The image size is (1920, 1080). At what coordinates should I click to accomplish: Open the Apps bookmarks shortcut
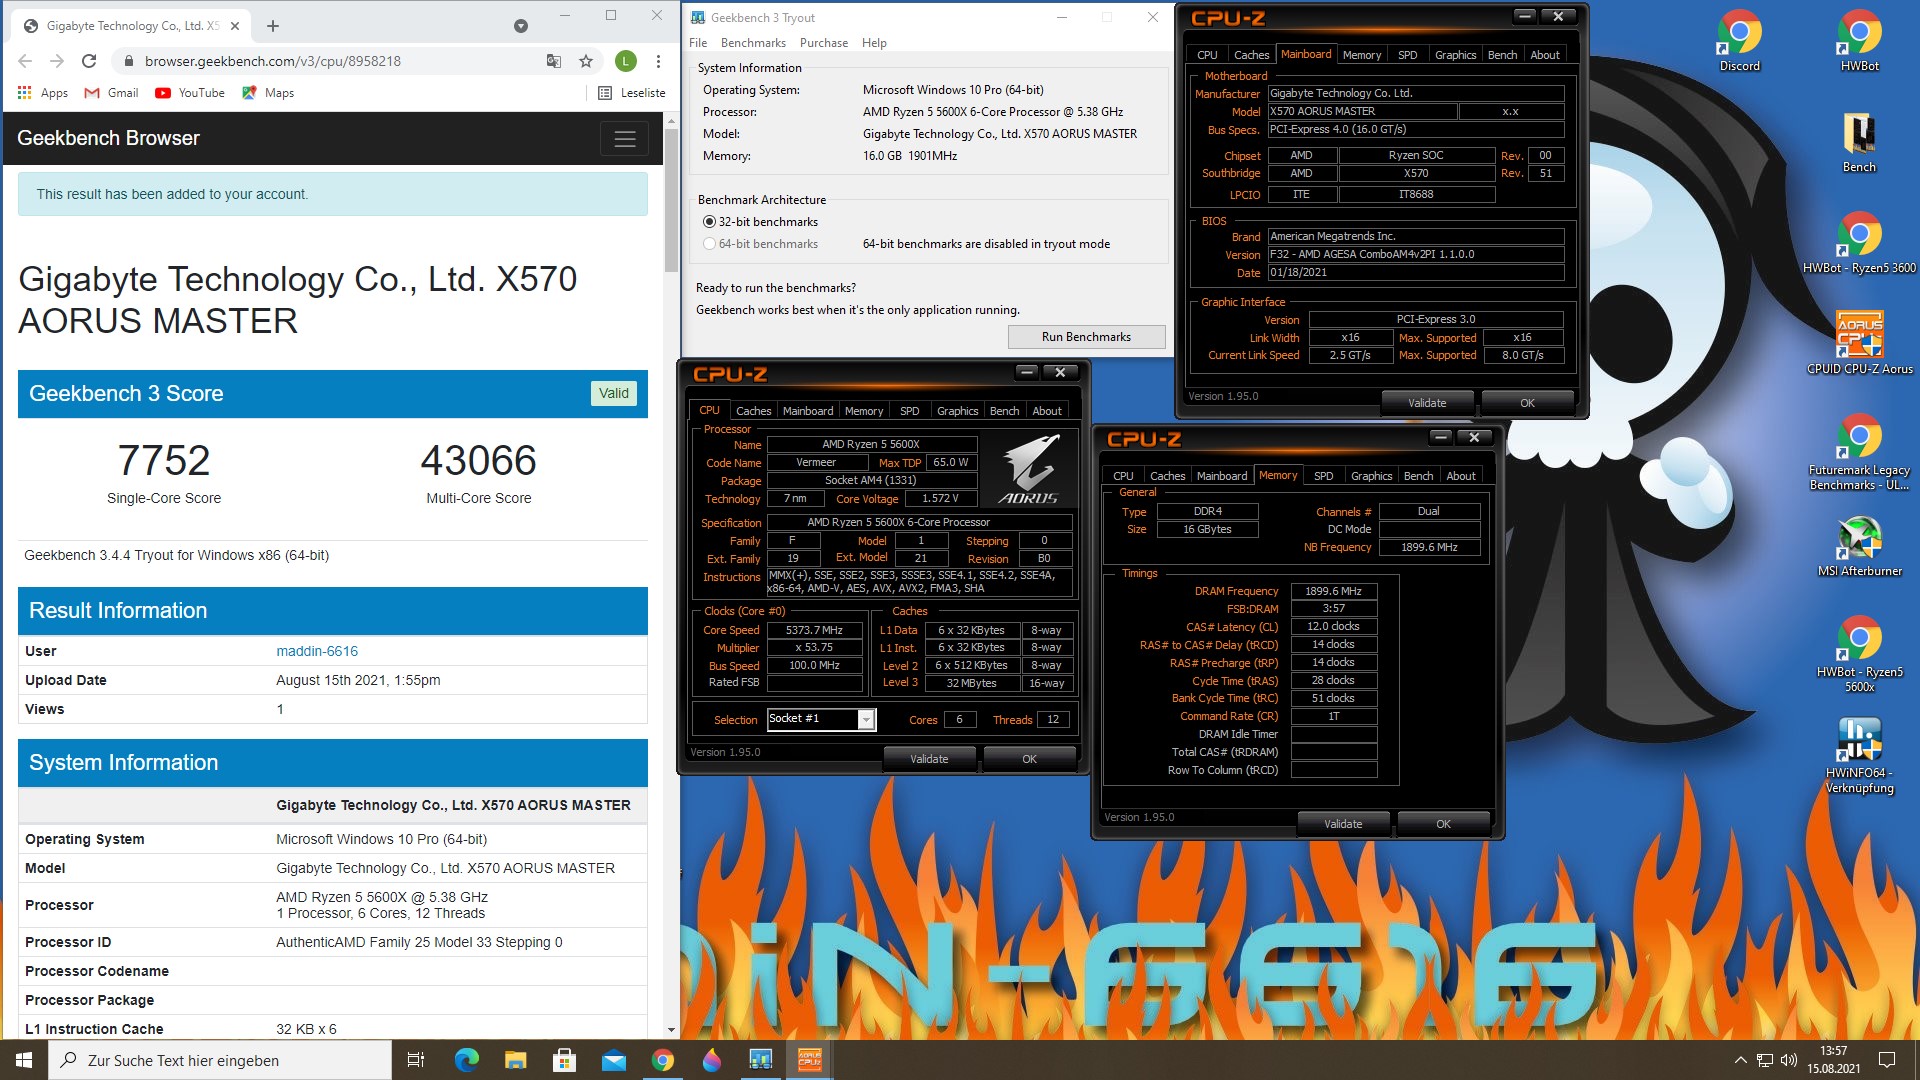point(43,93)
